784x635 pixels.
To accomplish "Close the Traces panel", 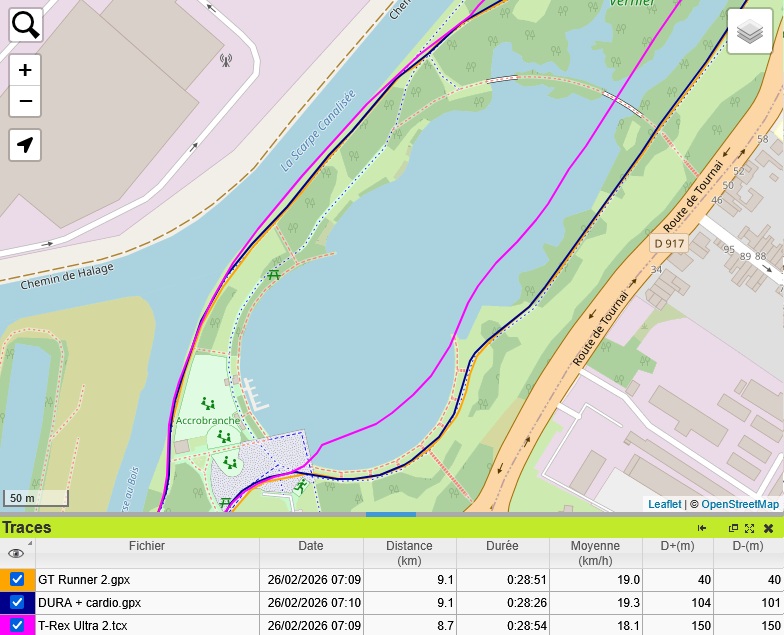I will (x=768, y=528).
